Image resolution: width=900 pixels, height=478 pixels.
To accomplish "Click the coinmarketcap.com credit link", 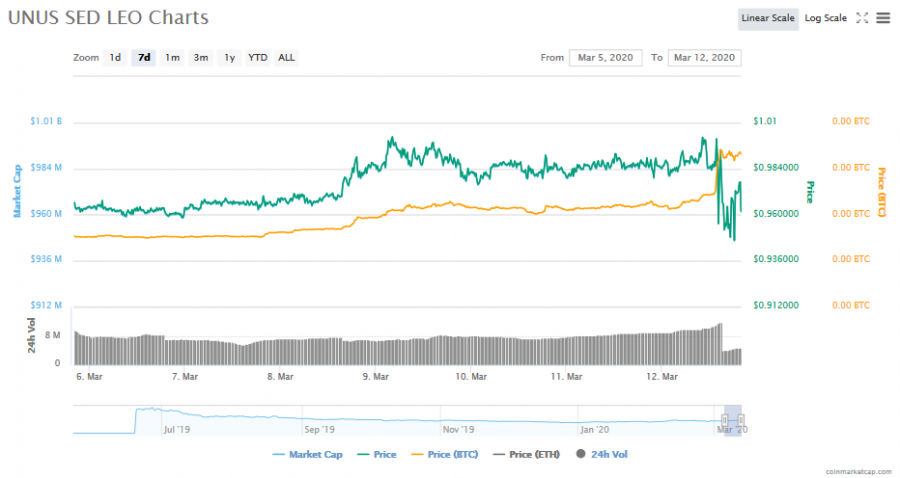I will coord(859,472).
